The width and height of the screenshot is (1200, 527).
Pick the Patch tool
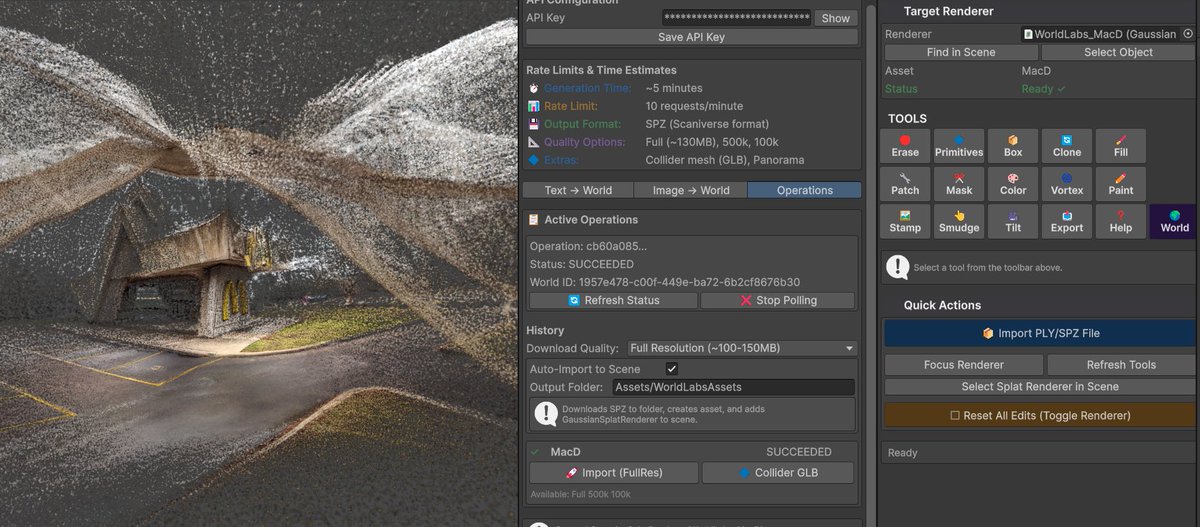[905, 184]
